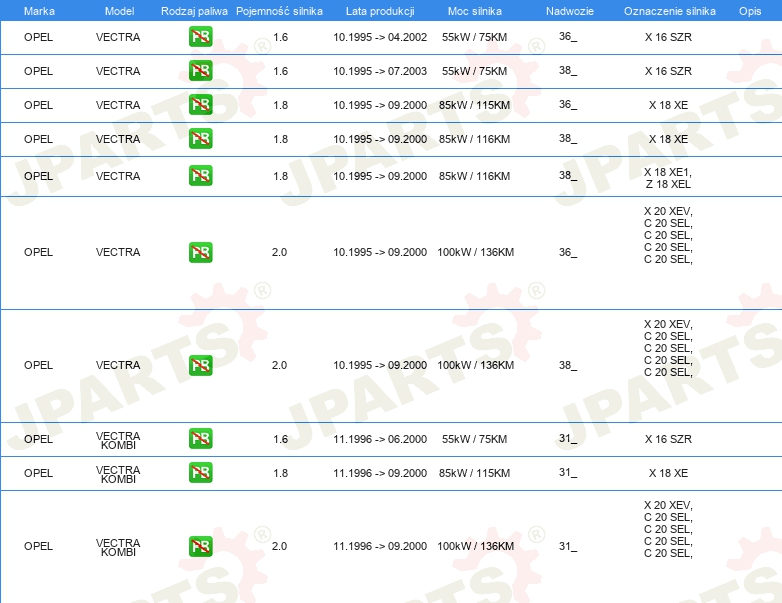Click the Marka column header
Screen dimensions: 782x603
coord(39,11)
